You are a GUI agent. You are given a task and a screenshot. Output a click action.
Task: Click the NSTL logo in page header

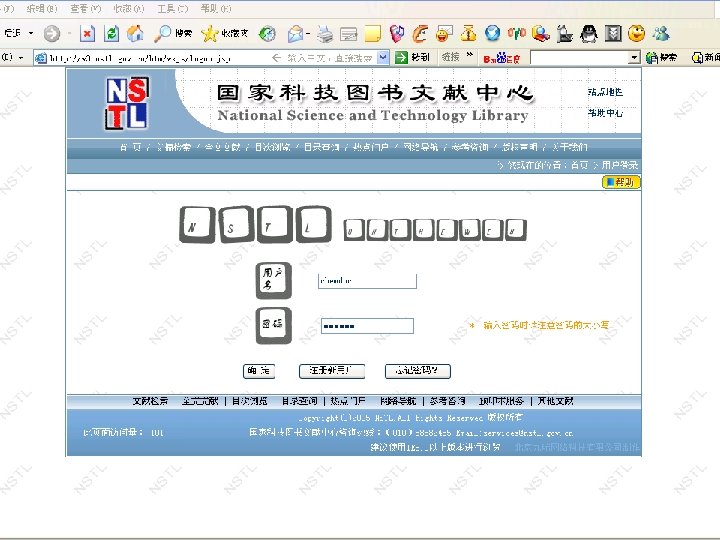(127, 103)
